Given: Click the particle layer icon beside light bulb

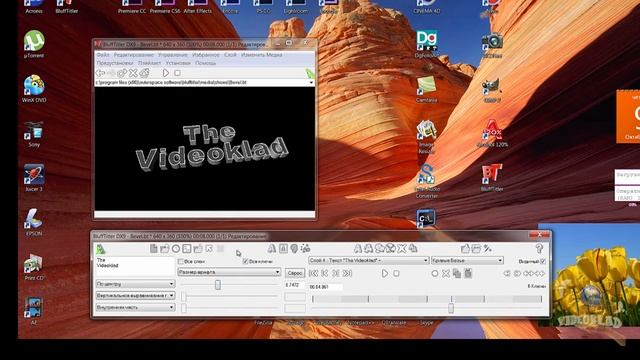Looking at the screenshot, I should click(305, 249).
